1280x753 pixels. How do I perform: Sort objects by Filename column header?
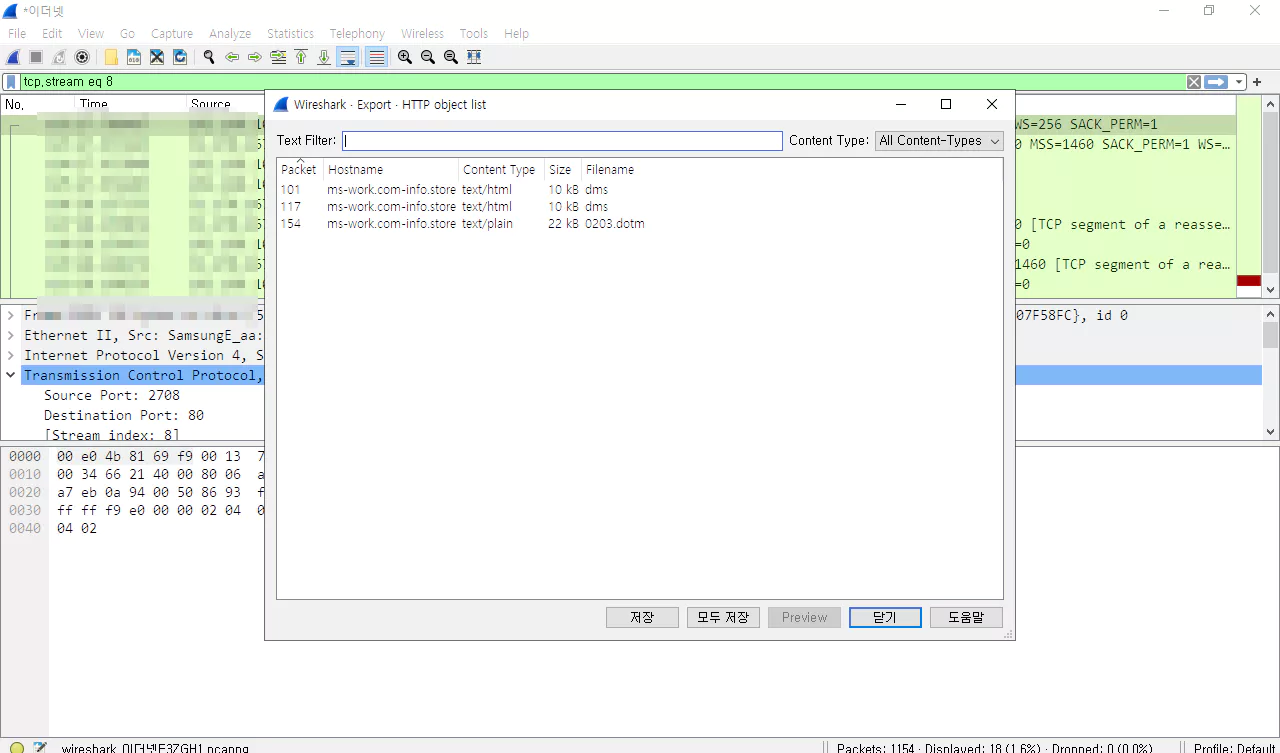pos(610,169)
